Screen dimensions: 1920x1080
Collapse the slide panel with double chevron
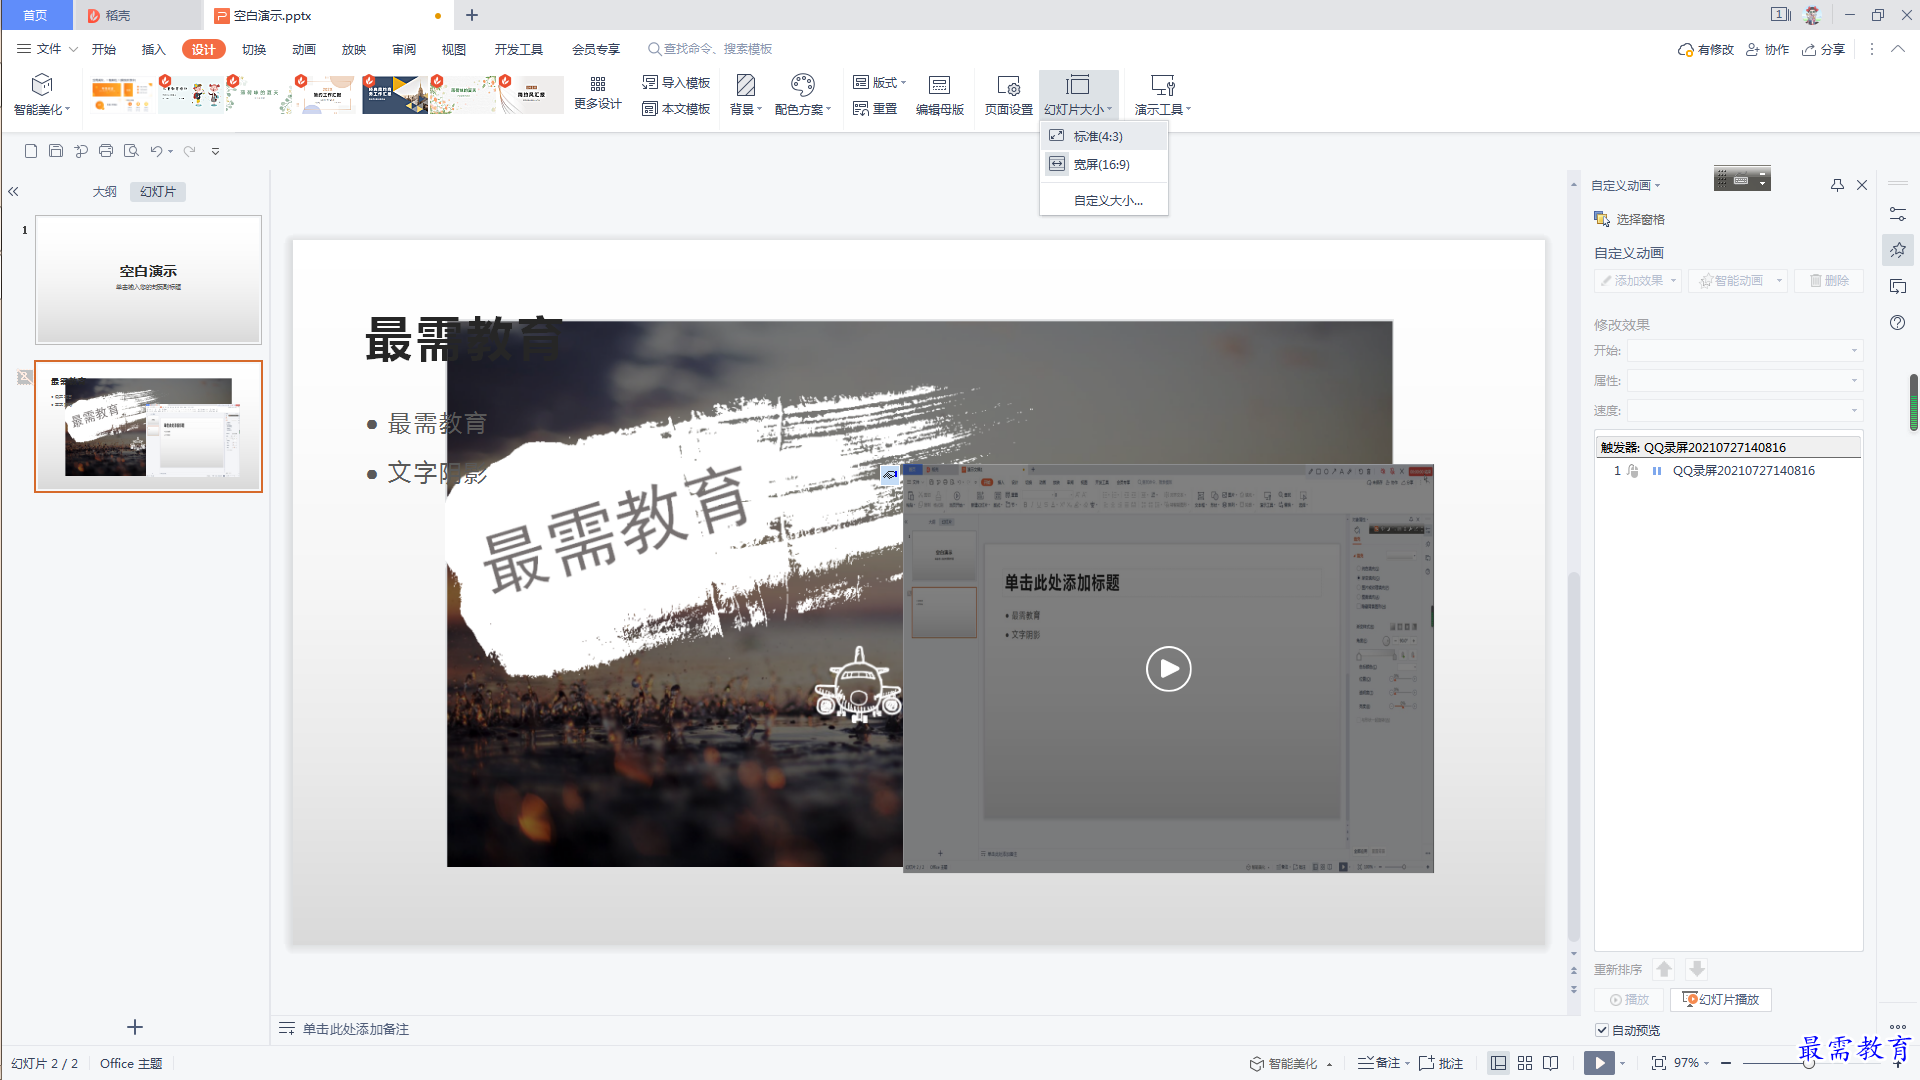coord(13,191)
